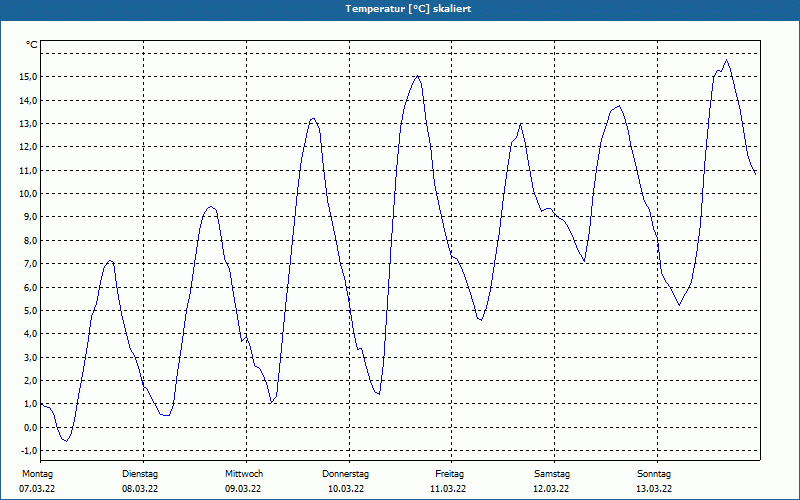The width and height of the screenshot is (800, 500).
Task: Click the 13,0 y-axis value
Action: point(28,123)
